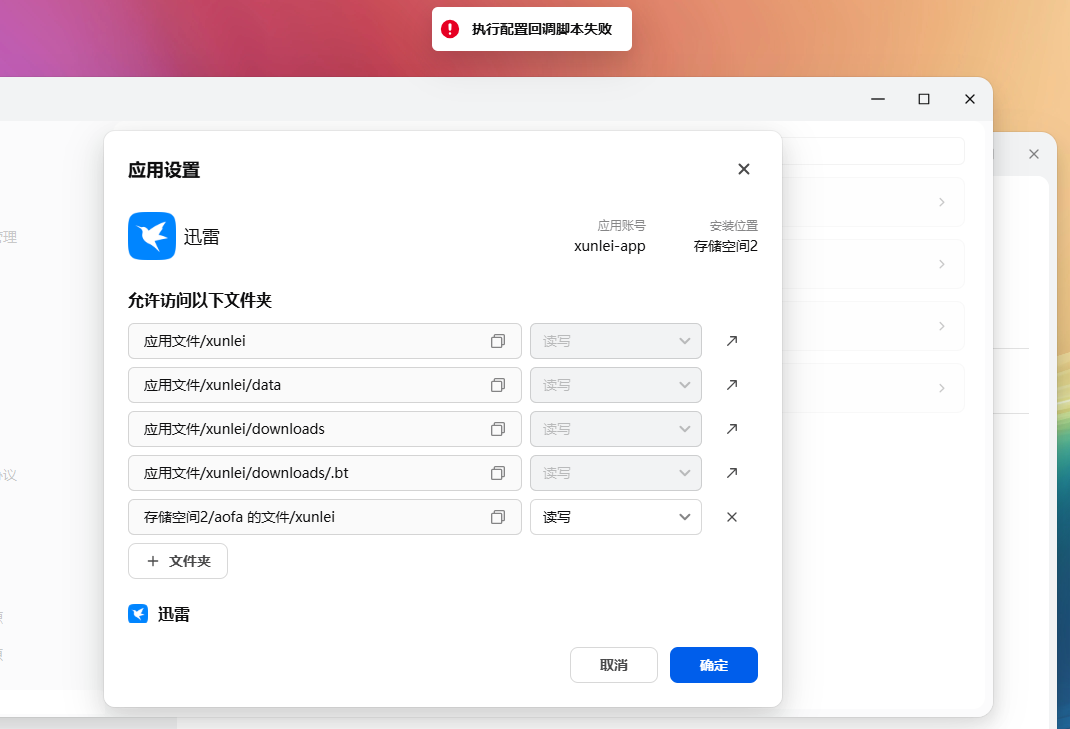This screenshot has width=1070, height=729.
Task: Copy path of 应用文件/xunlei folder
Action: (x=498, y=341)
